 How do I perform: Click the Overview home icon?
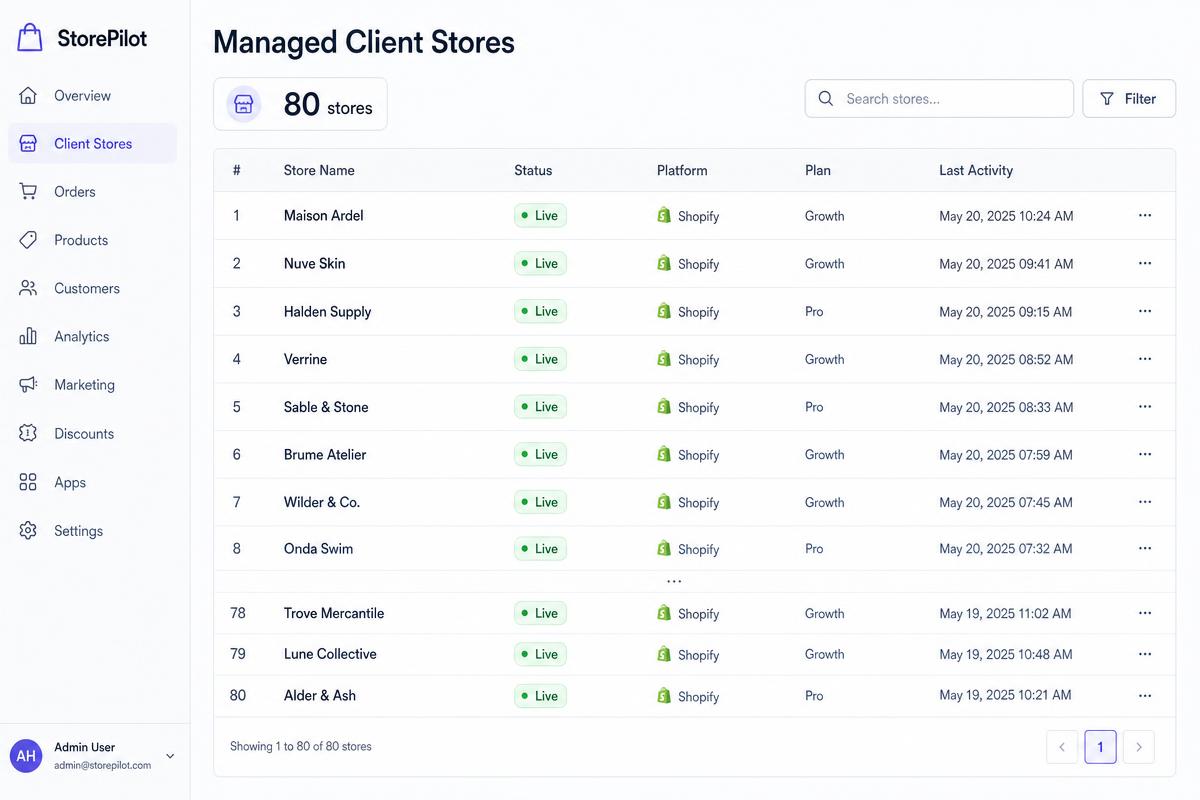point(28,96)
